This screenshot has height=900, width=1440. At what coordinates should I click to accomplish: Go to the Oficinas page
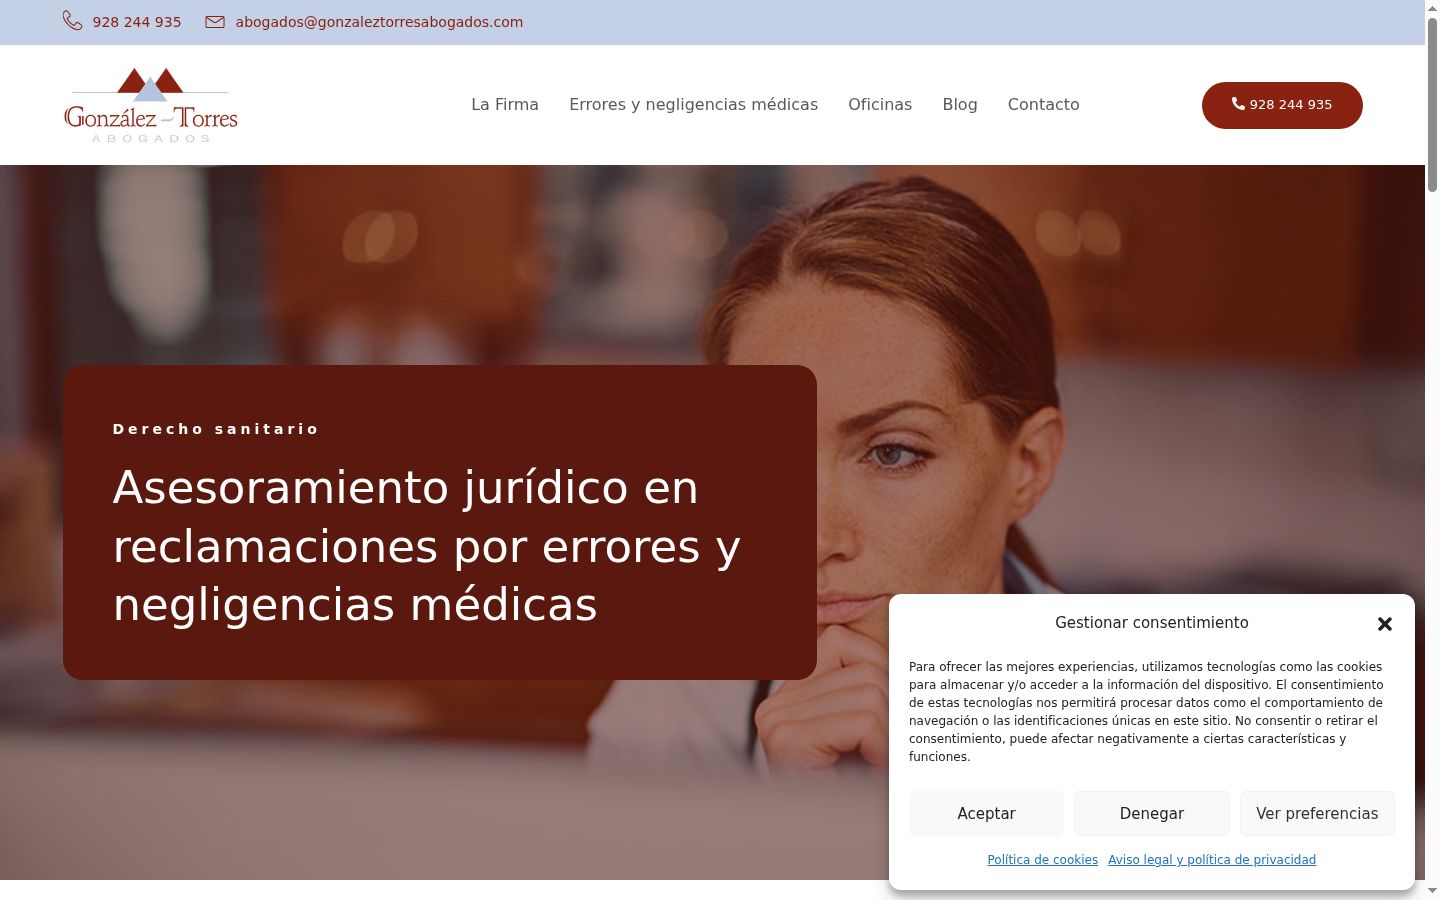(880, 104)
